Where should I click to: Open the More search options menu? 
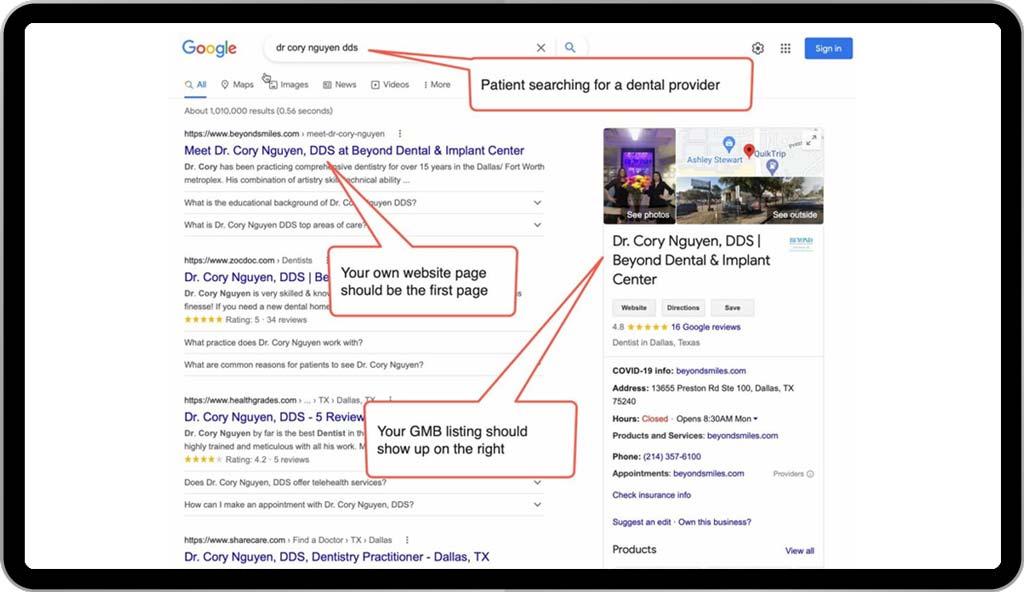(x=437, y=84)
